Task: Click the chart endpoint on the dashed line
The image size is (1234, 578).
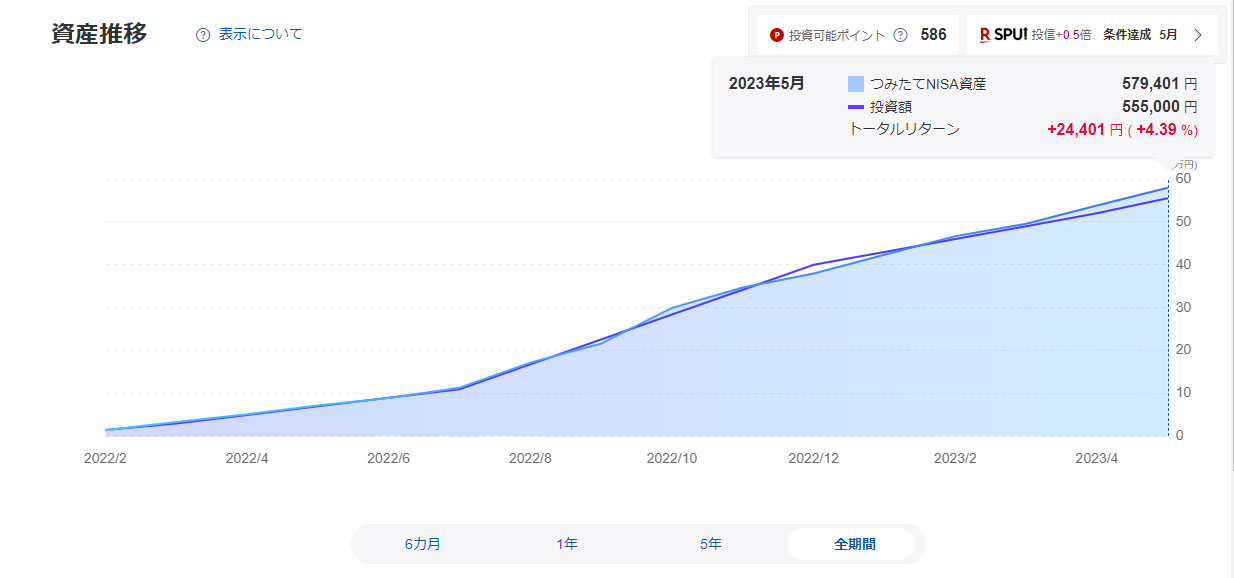Action: 1168,187
